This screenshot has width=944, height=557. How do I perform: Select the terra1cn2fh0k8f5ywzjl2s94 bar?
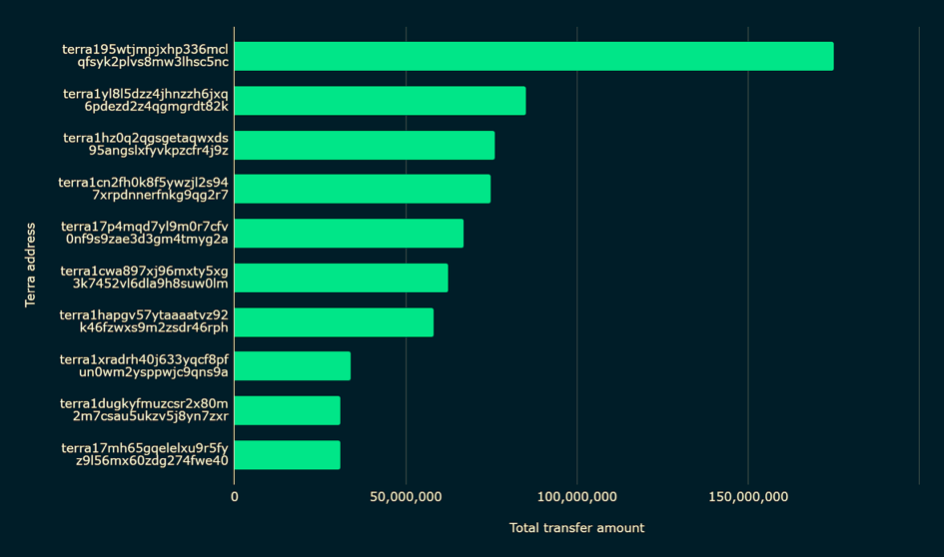click(x=362, y=189)
